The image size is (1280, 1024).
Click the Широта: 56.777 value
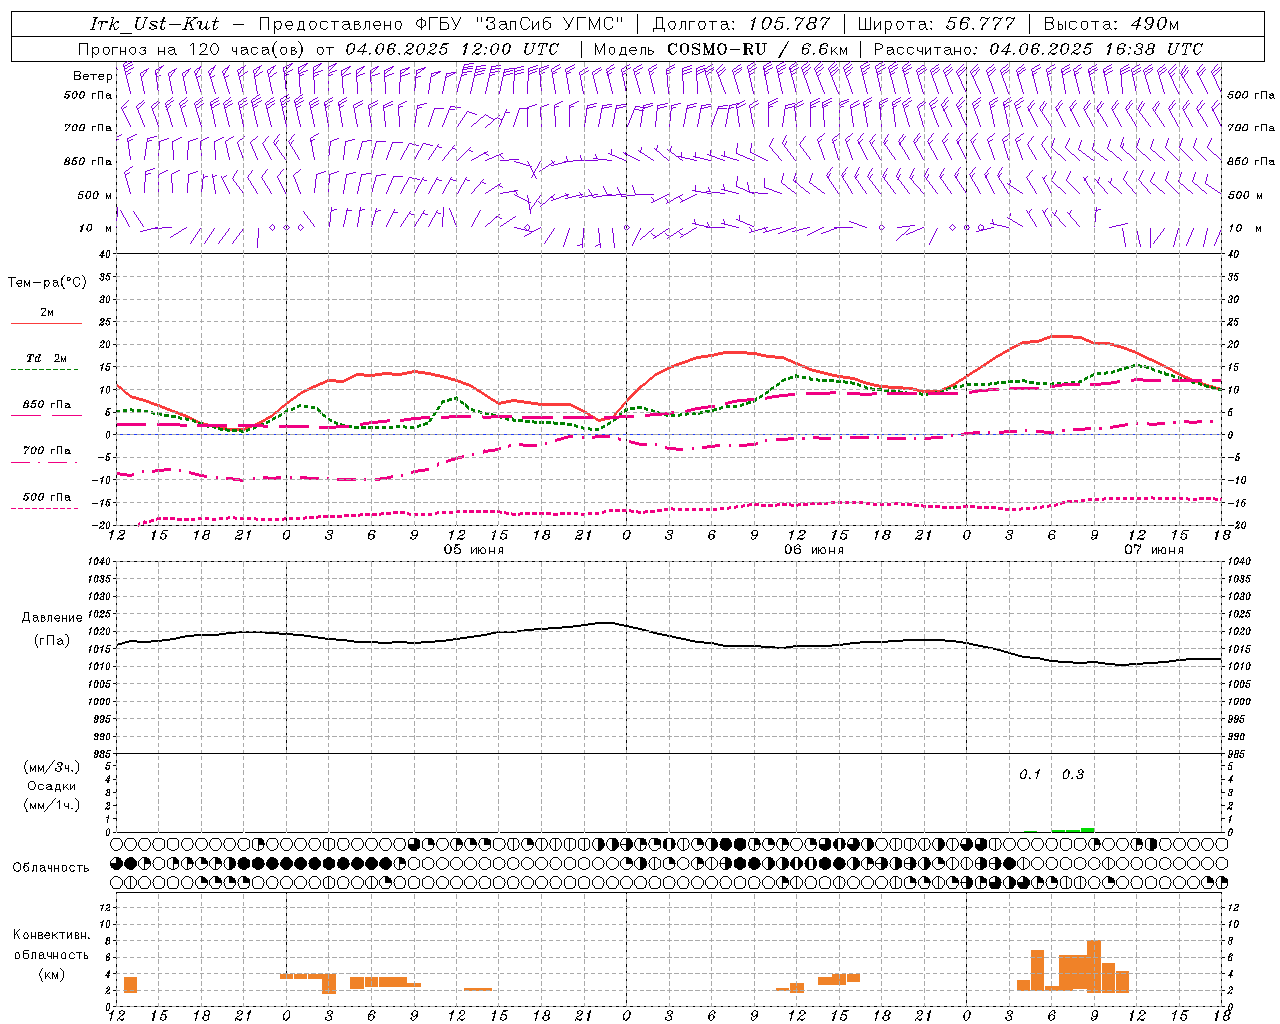point(938,24)
